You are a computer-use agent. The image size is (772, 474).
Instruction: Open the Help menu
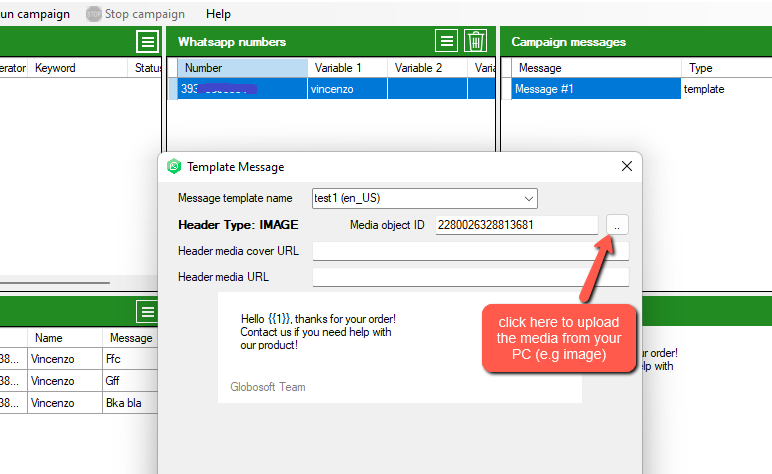coord(218,14)
